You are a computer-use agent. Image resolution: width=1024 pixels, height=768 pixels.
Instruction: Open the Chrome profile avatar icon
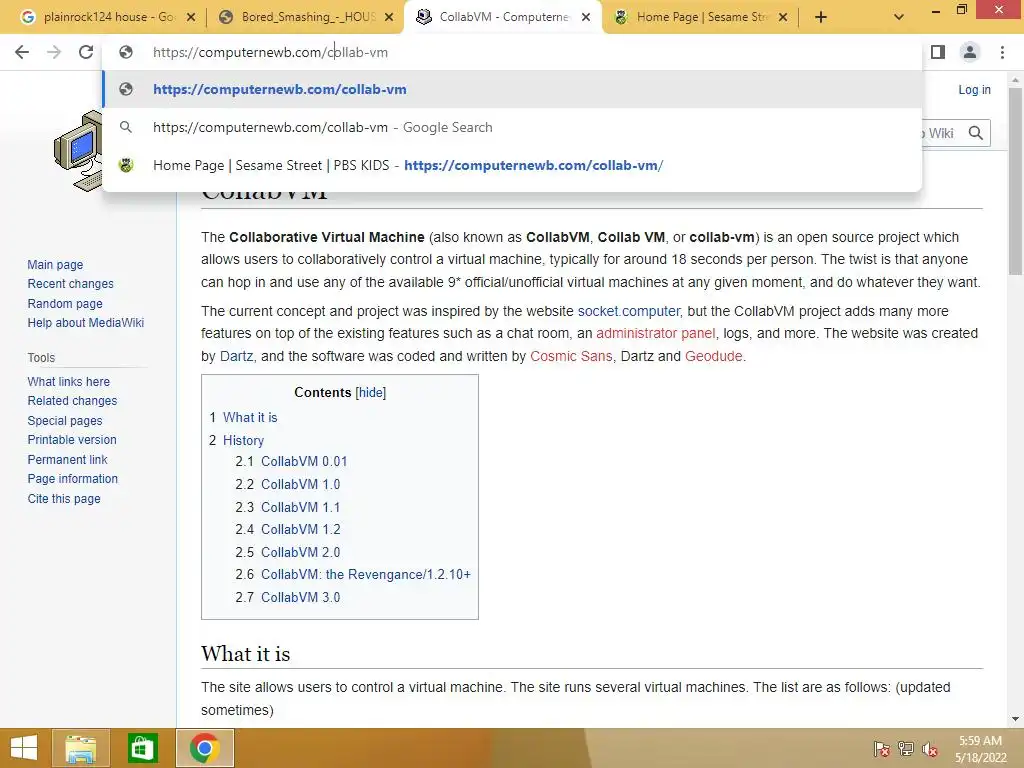tap(970, 52)
